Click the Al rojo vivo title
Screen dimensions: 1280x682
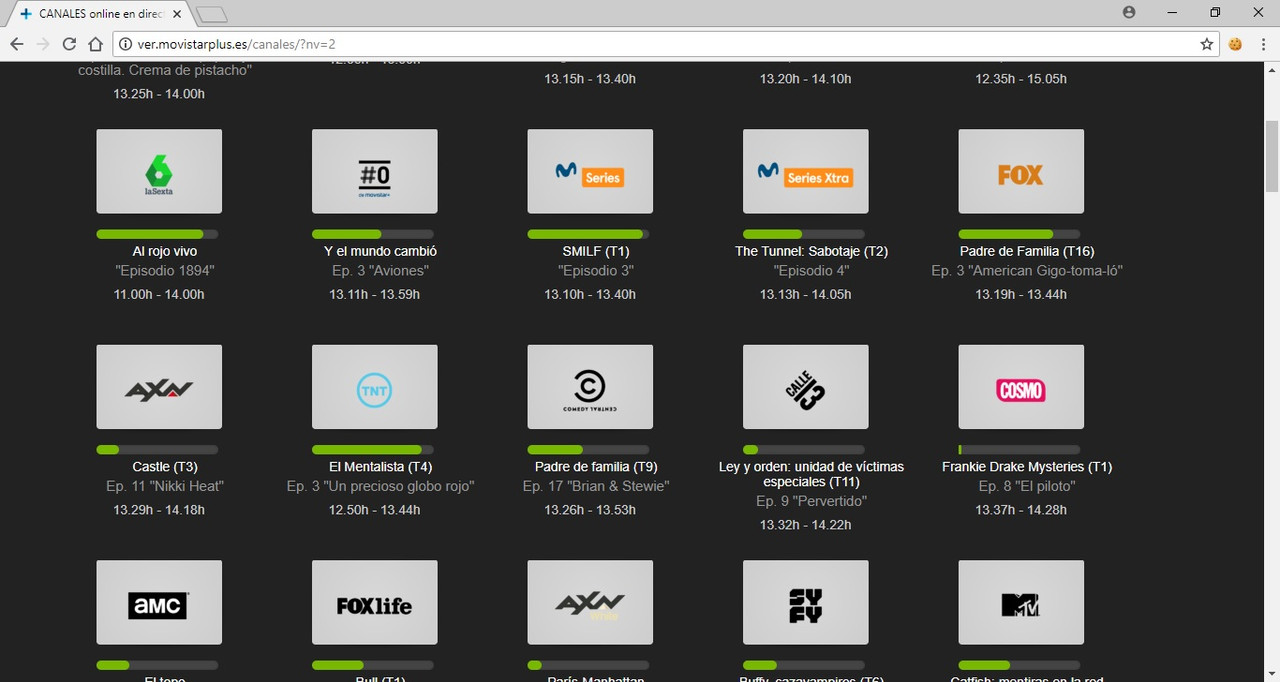pos(165,251)
